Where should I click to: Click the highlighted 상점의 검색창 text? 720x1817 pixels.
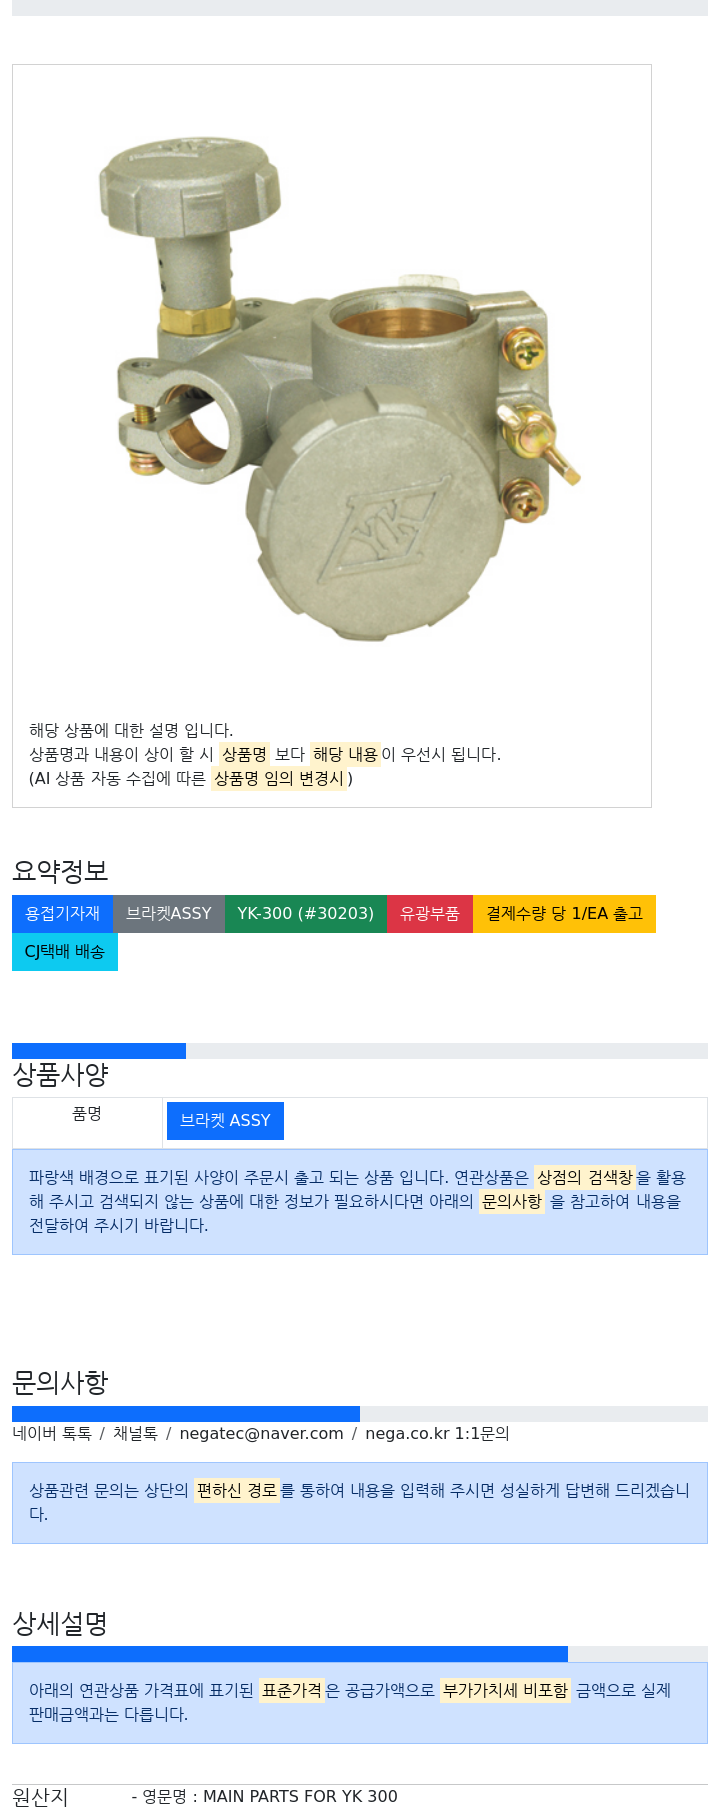[585, 1177]
